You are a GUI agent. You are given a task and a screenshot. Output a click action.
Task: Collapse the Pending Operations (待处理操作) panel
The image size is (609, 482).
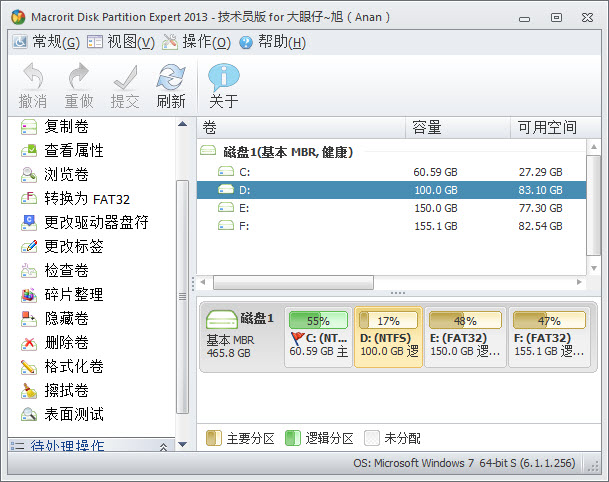(x=163, y=446)
